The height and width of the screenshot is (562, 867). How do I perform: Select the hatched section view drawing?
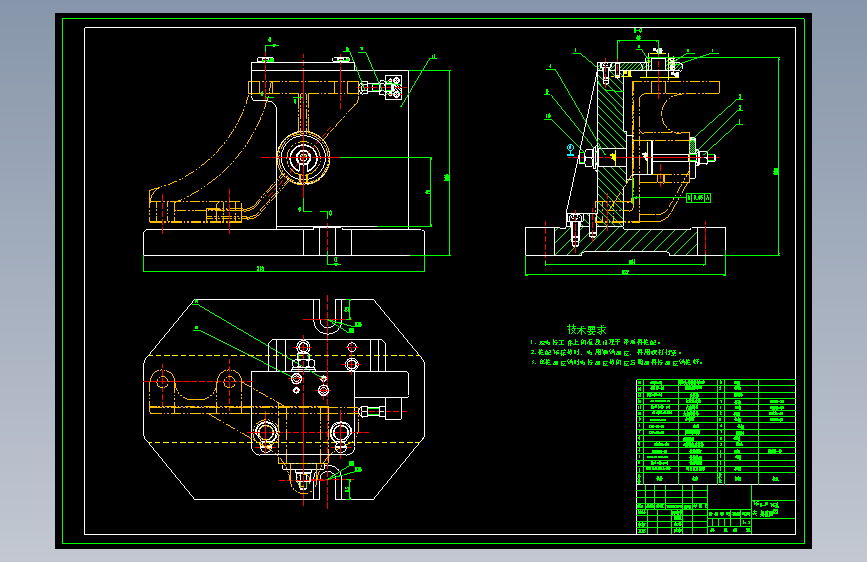(x=652, y=153)
